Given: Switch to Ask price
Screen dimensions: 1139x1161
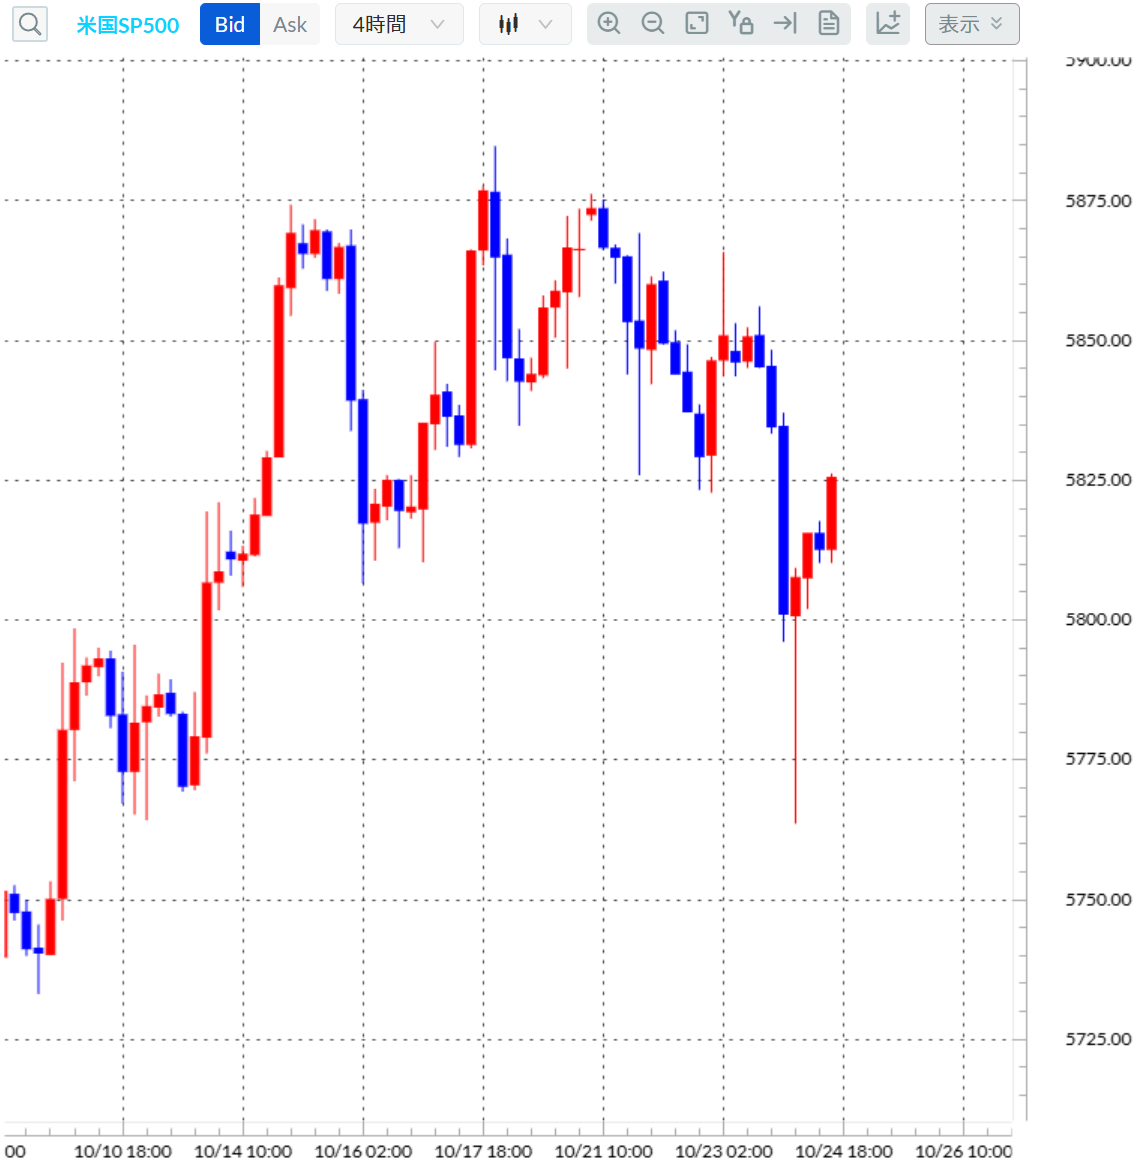Looking at the screenshot, I should [x=290, y=24].
